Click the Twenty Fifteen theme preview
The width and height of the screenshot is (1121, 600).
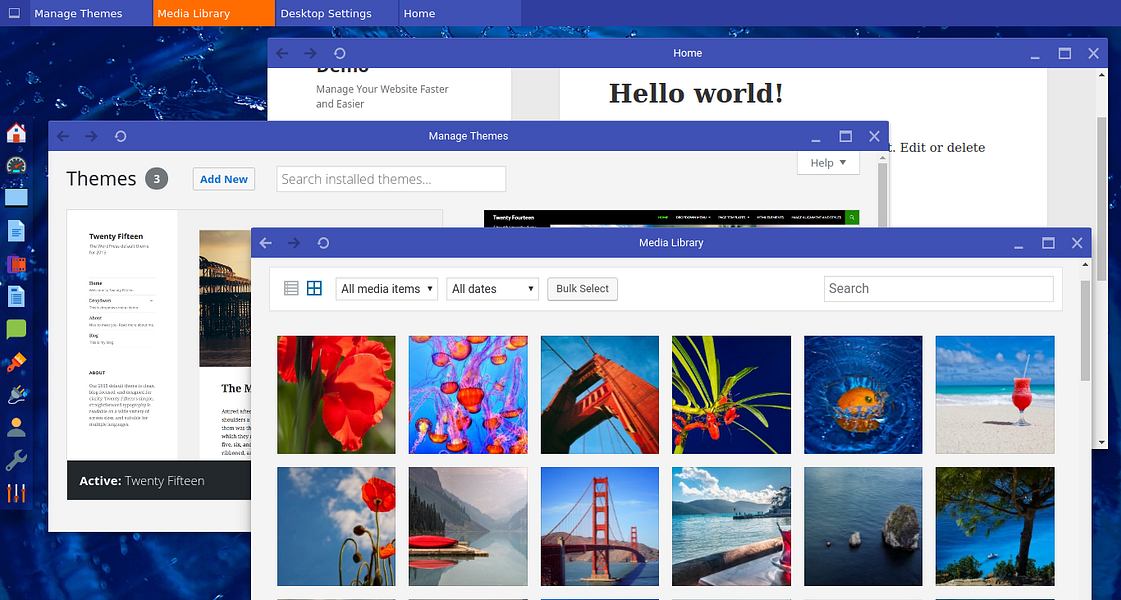159,335
